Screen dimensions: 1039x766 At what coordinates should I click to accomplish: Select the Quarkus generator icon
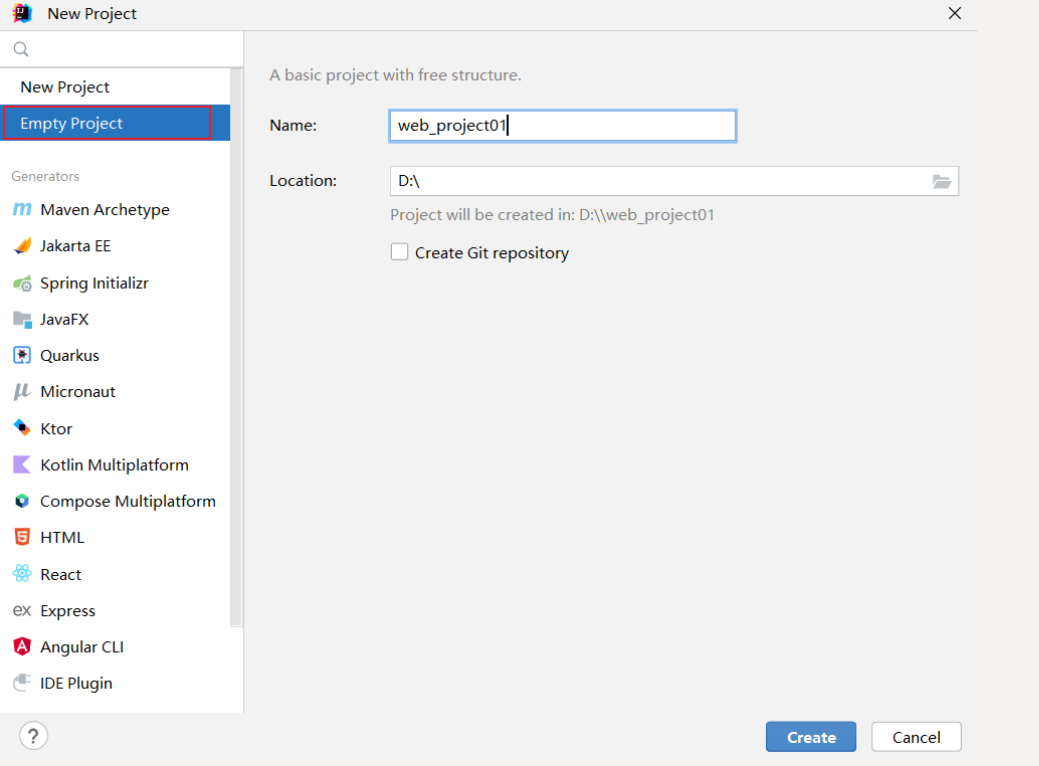click(21, 355)
